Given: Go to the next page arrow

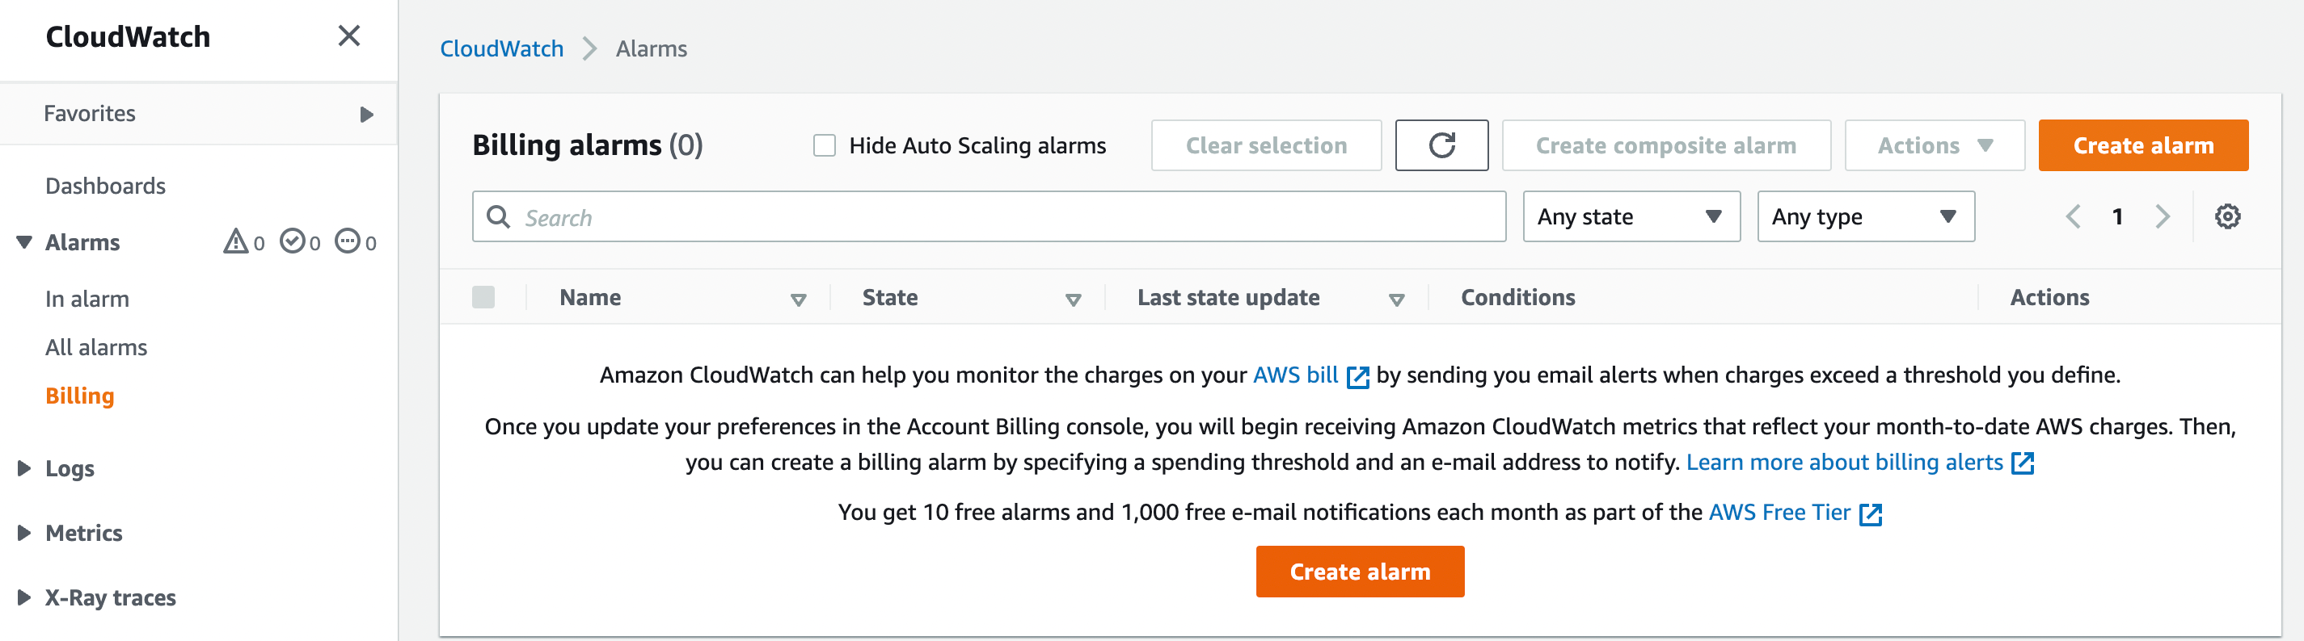Looking at the screenshot, I should 2163,216.
